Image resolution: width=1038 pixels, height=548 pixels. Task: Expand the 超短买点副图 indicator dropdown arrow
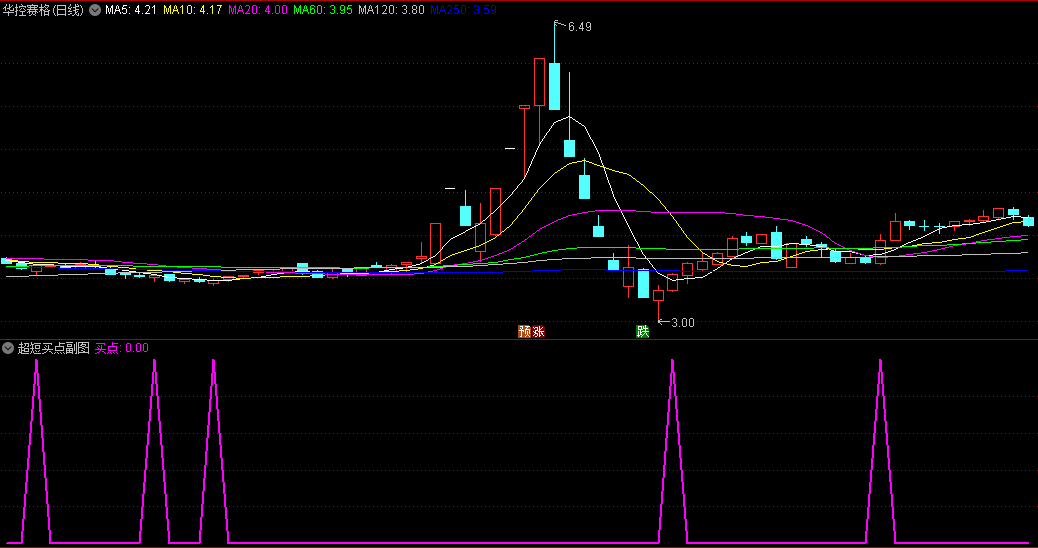click(x=8, y=348)
